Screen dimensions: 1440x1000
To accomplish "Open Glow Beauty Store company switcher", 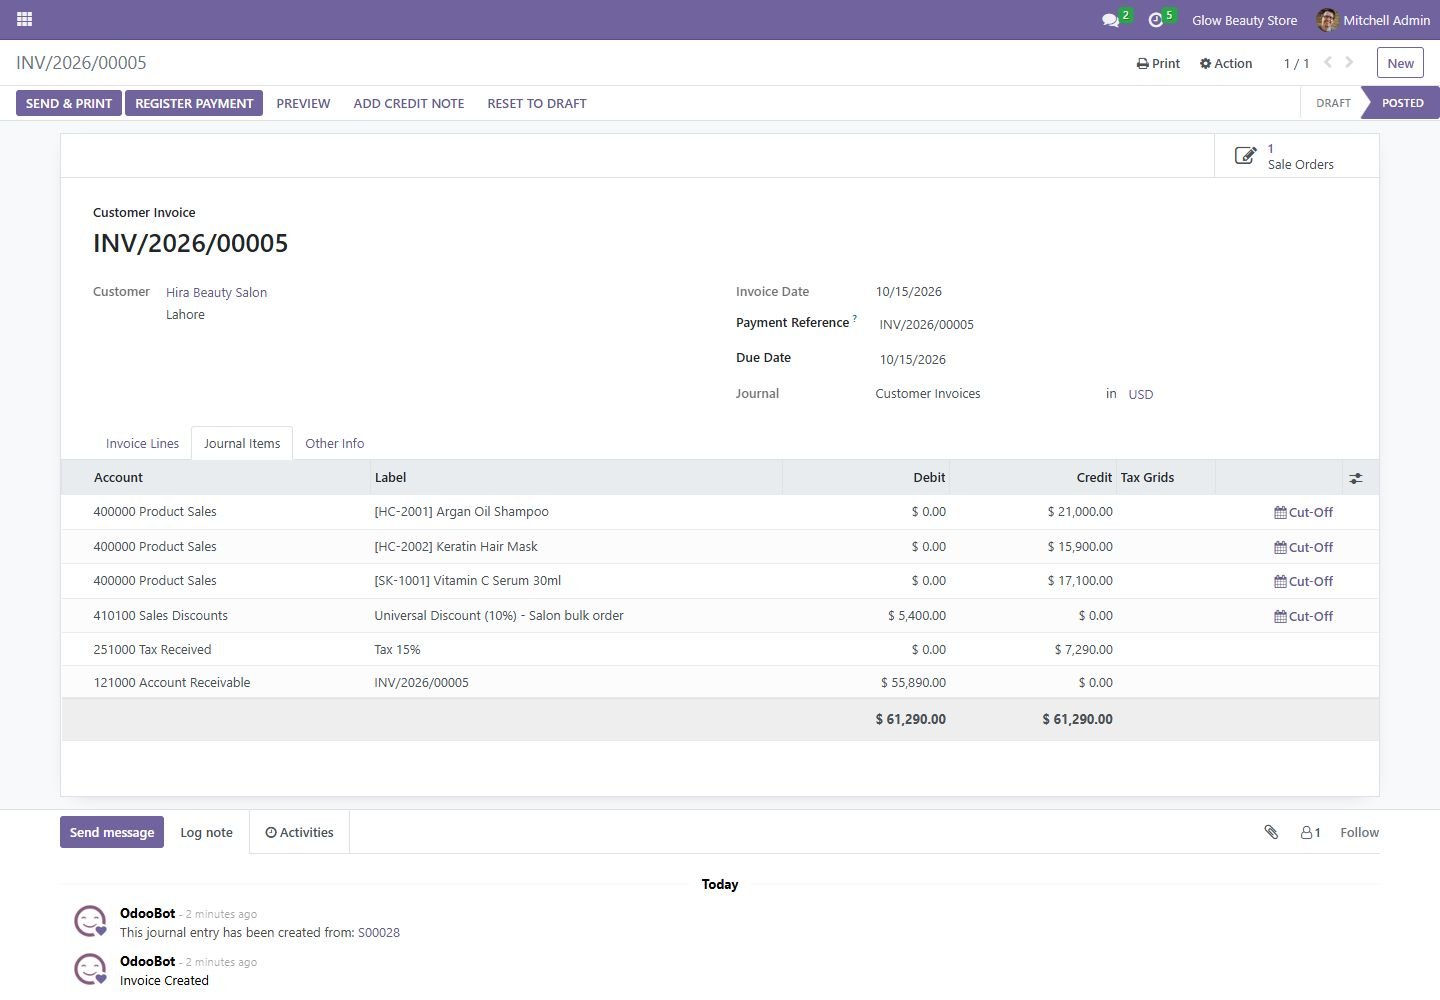I will (1244, 20).
